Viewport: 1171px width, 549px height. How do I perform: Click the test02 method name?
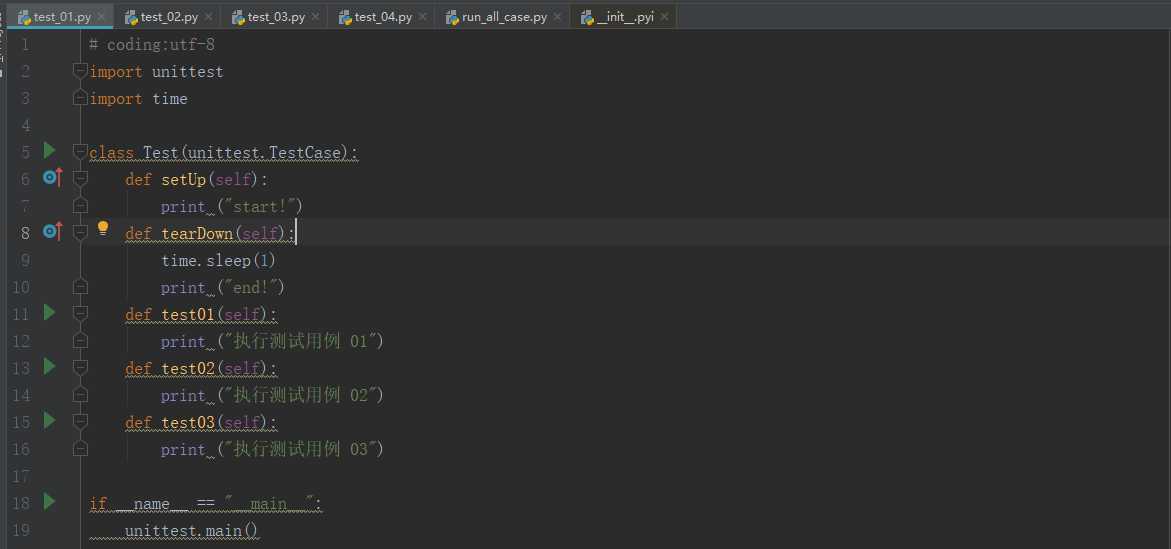[188, 367]
